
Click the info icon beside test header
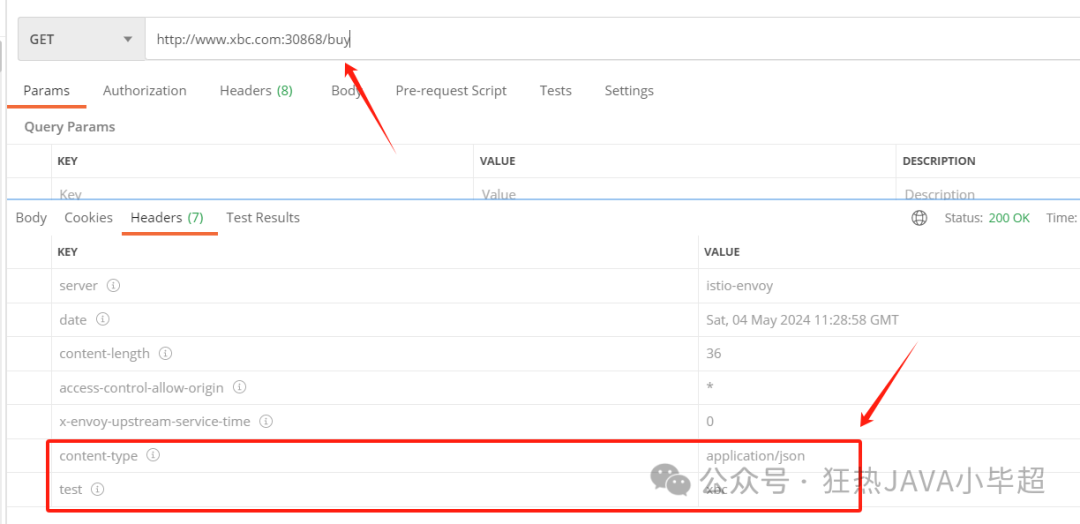click(98, 490)
